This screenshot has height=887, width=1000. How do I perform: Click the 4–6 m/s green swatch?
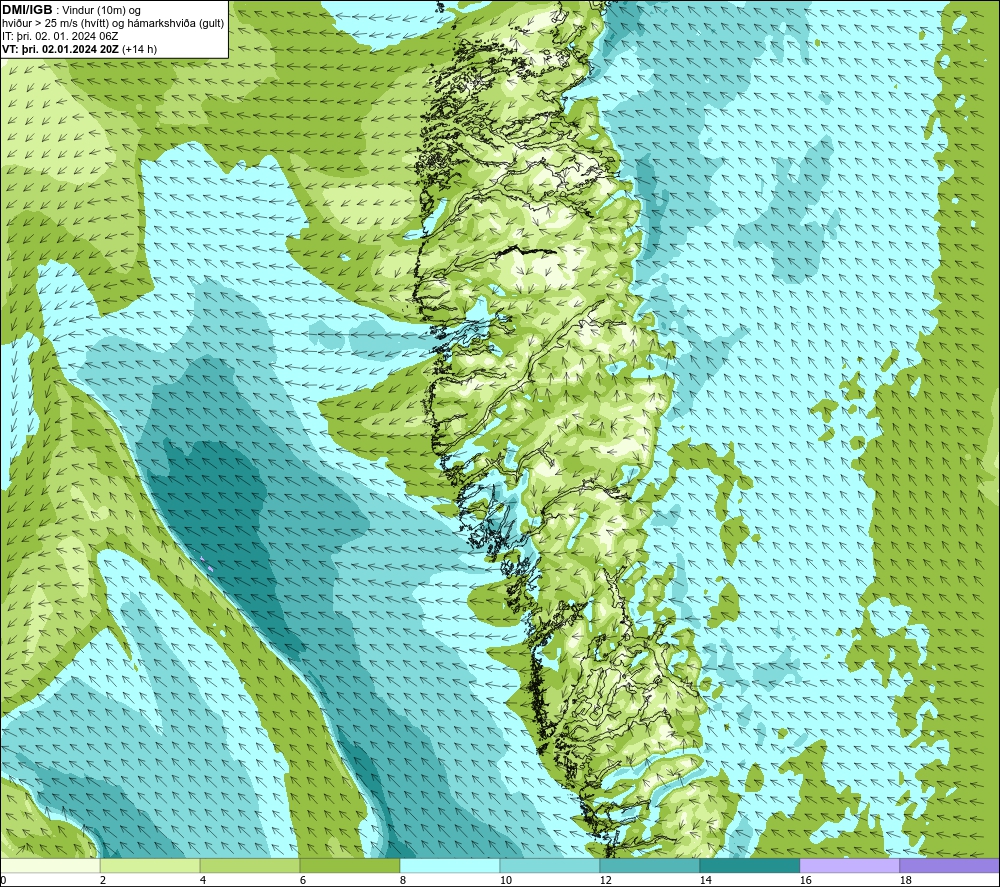250,865
